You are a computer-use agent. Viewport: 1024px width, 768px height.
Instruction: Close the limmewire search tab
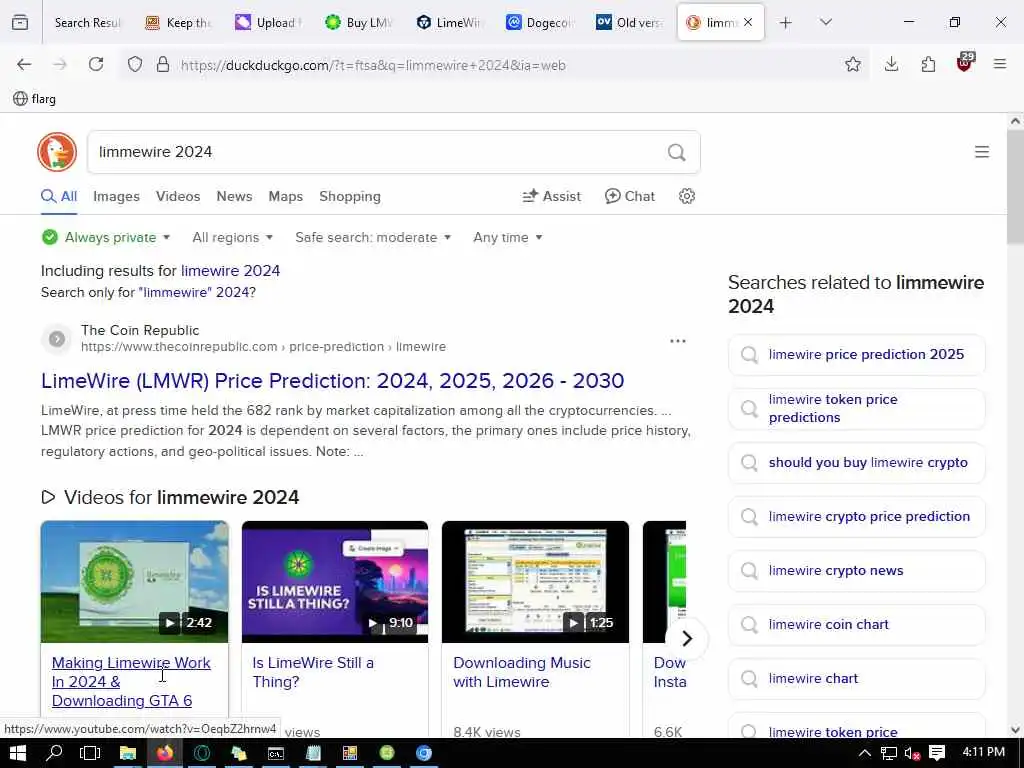click(748, 22)
